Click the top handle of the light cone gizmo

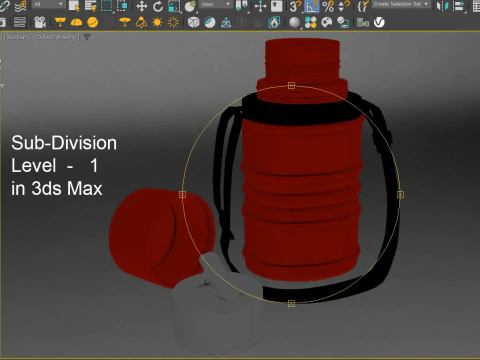tap(291, 86)
